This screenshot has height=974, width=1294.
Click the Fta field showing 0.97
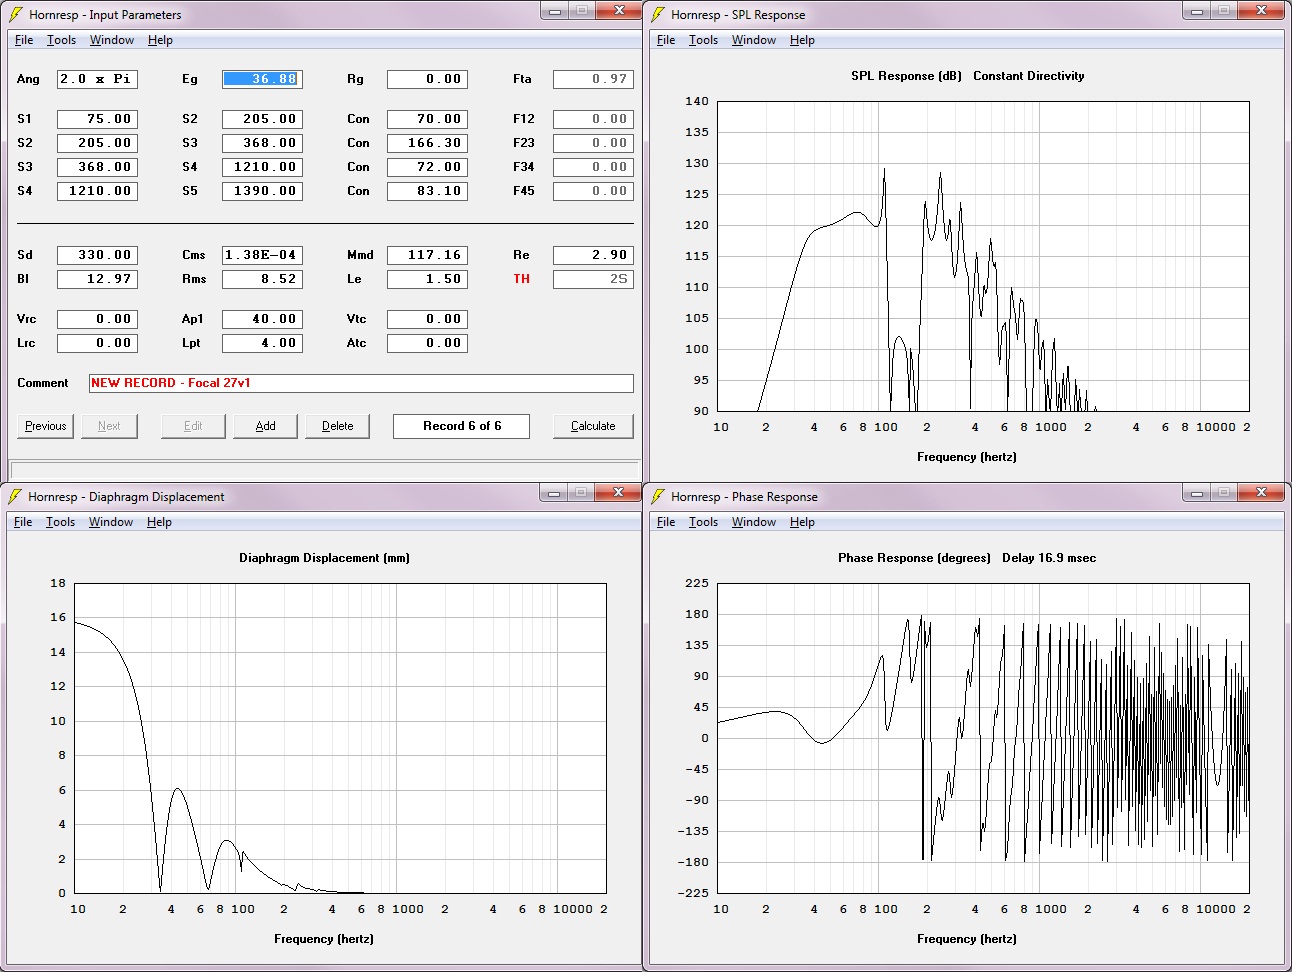[x=593, y=79]
